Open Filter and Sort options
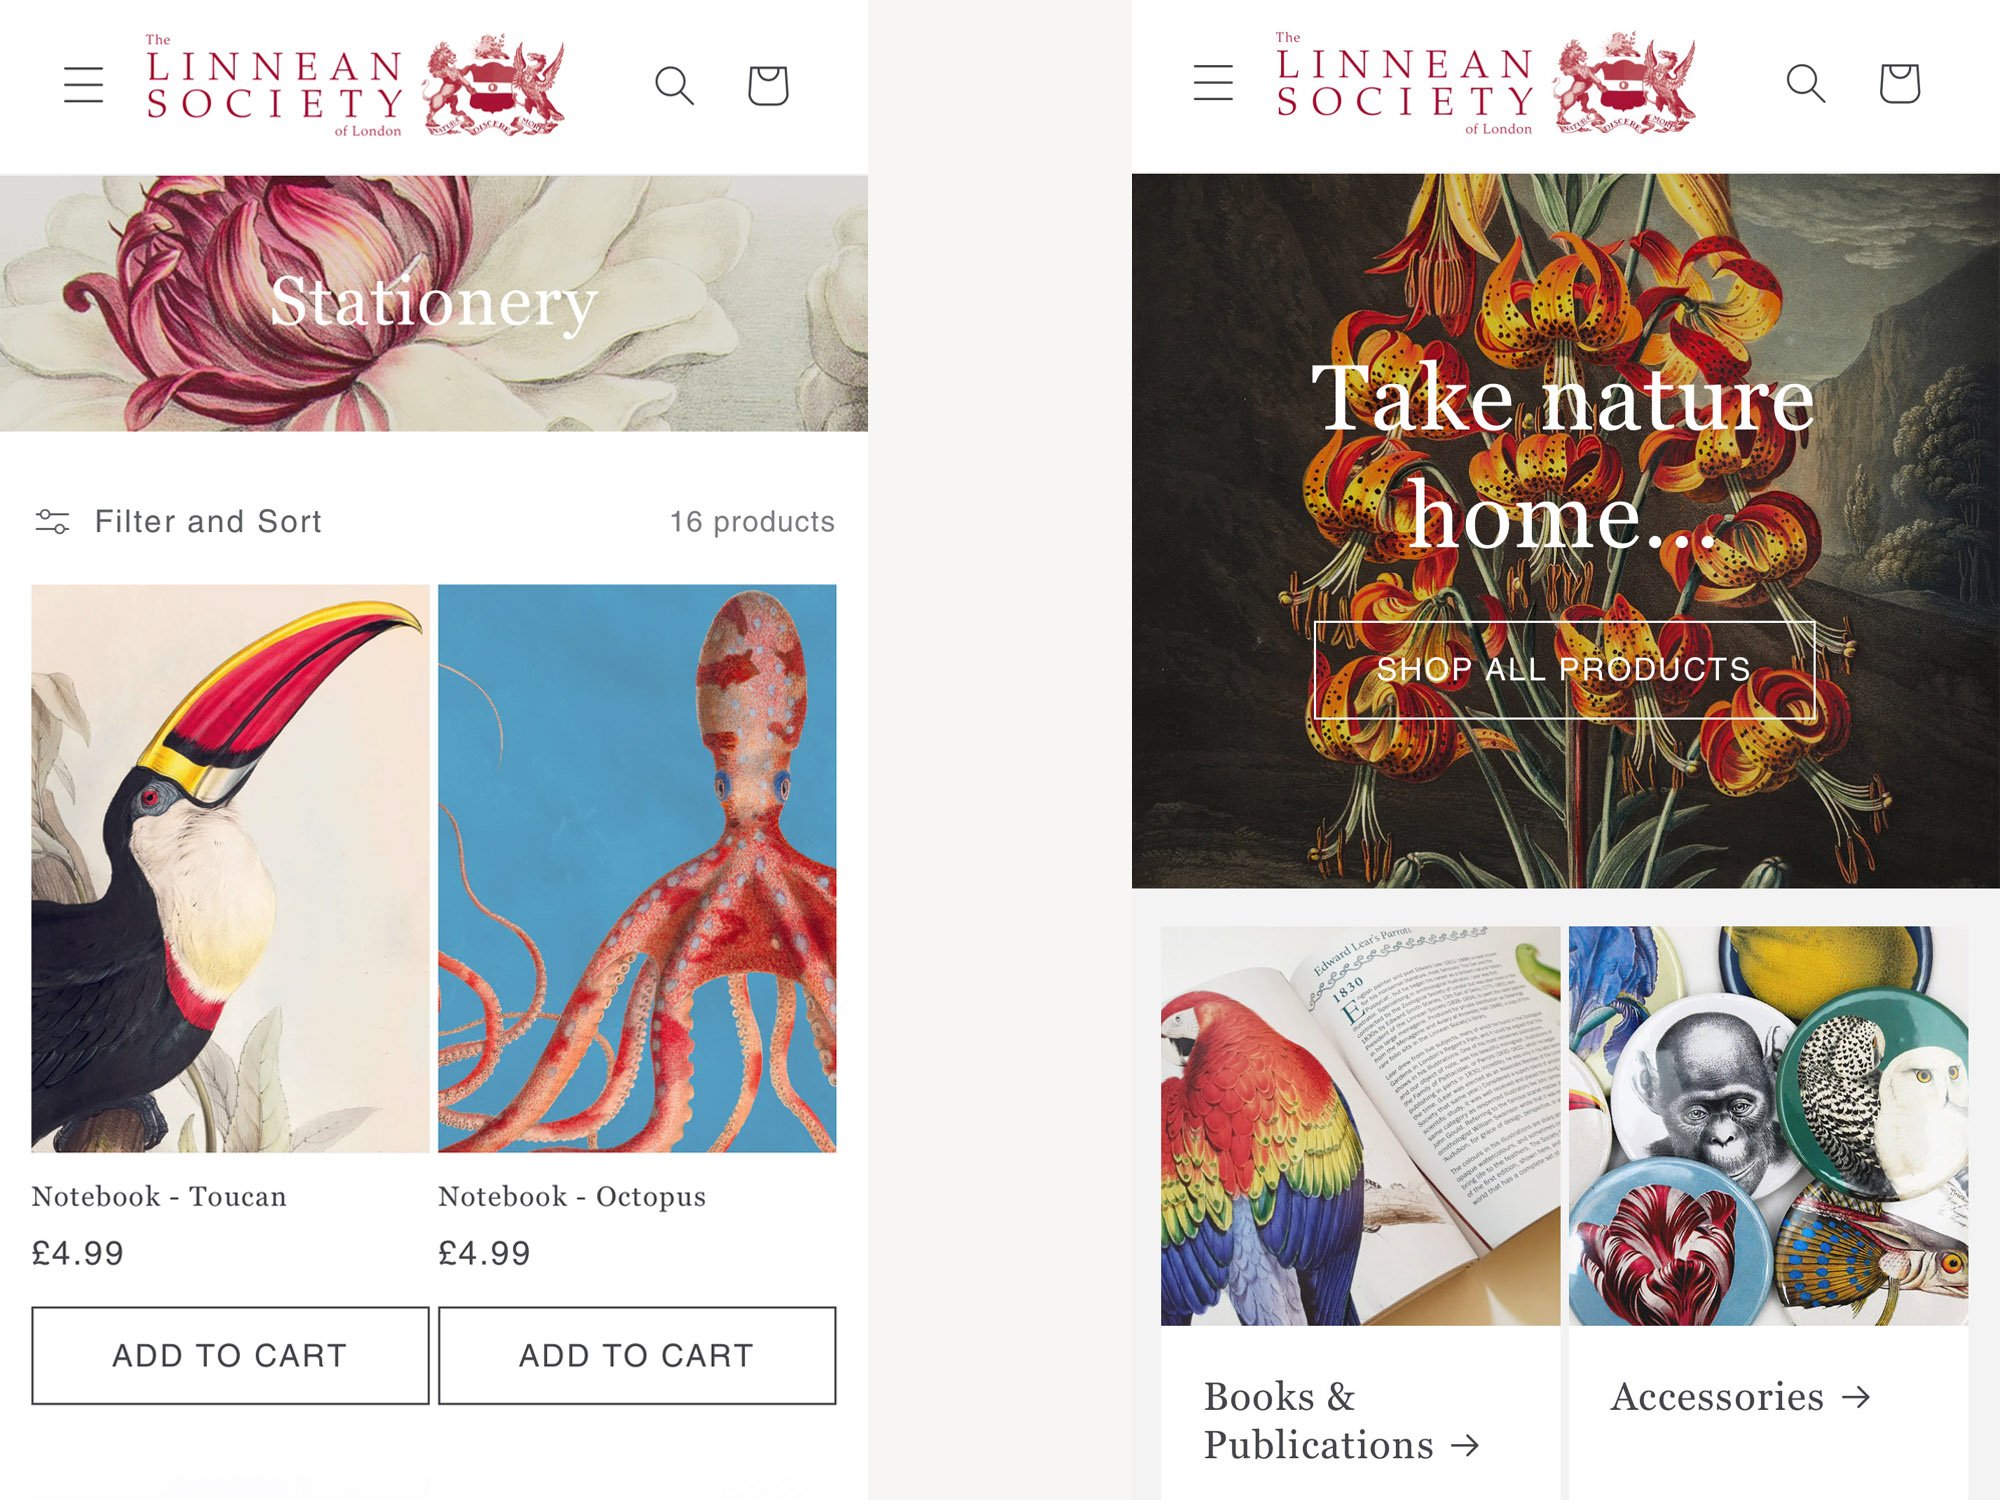 179,521
